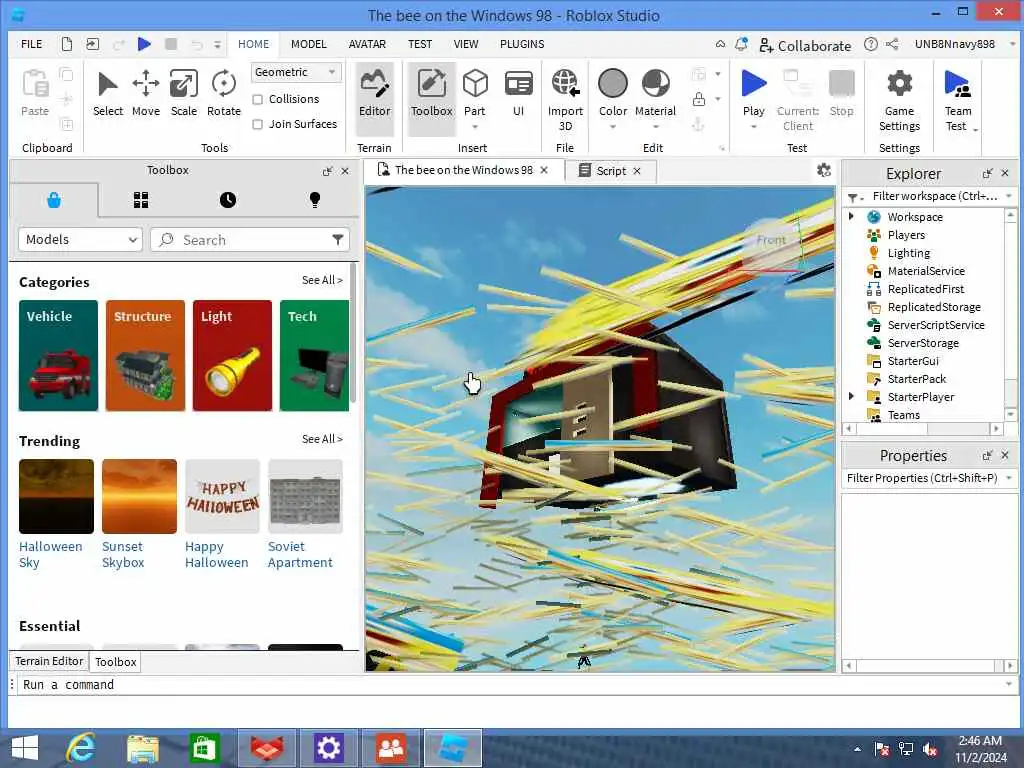Image resolution: width=1024 pixels, height=768 pixels.
Task: Switch to the Script document tab
Action: click(x=611, y=171)
